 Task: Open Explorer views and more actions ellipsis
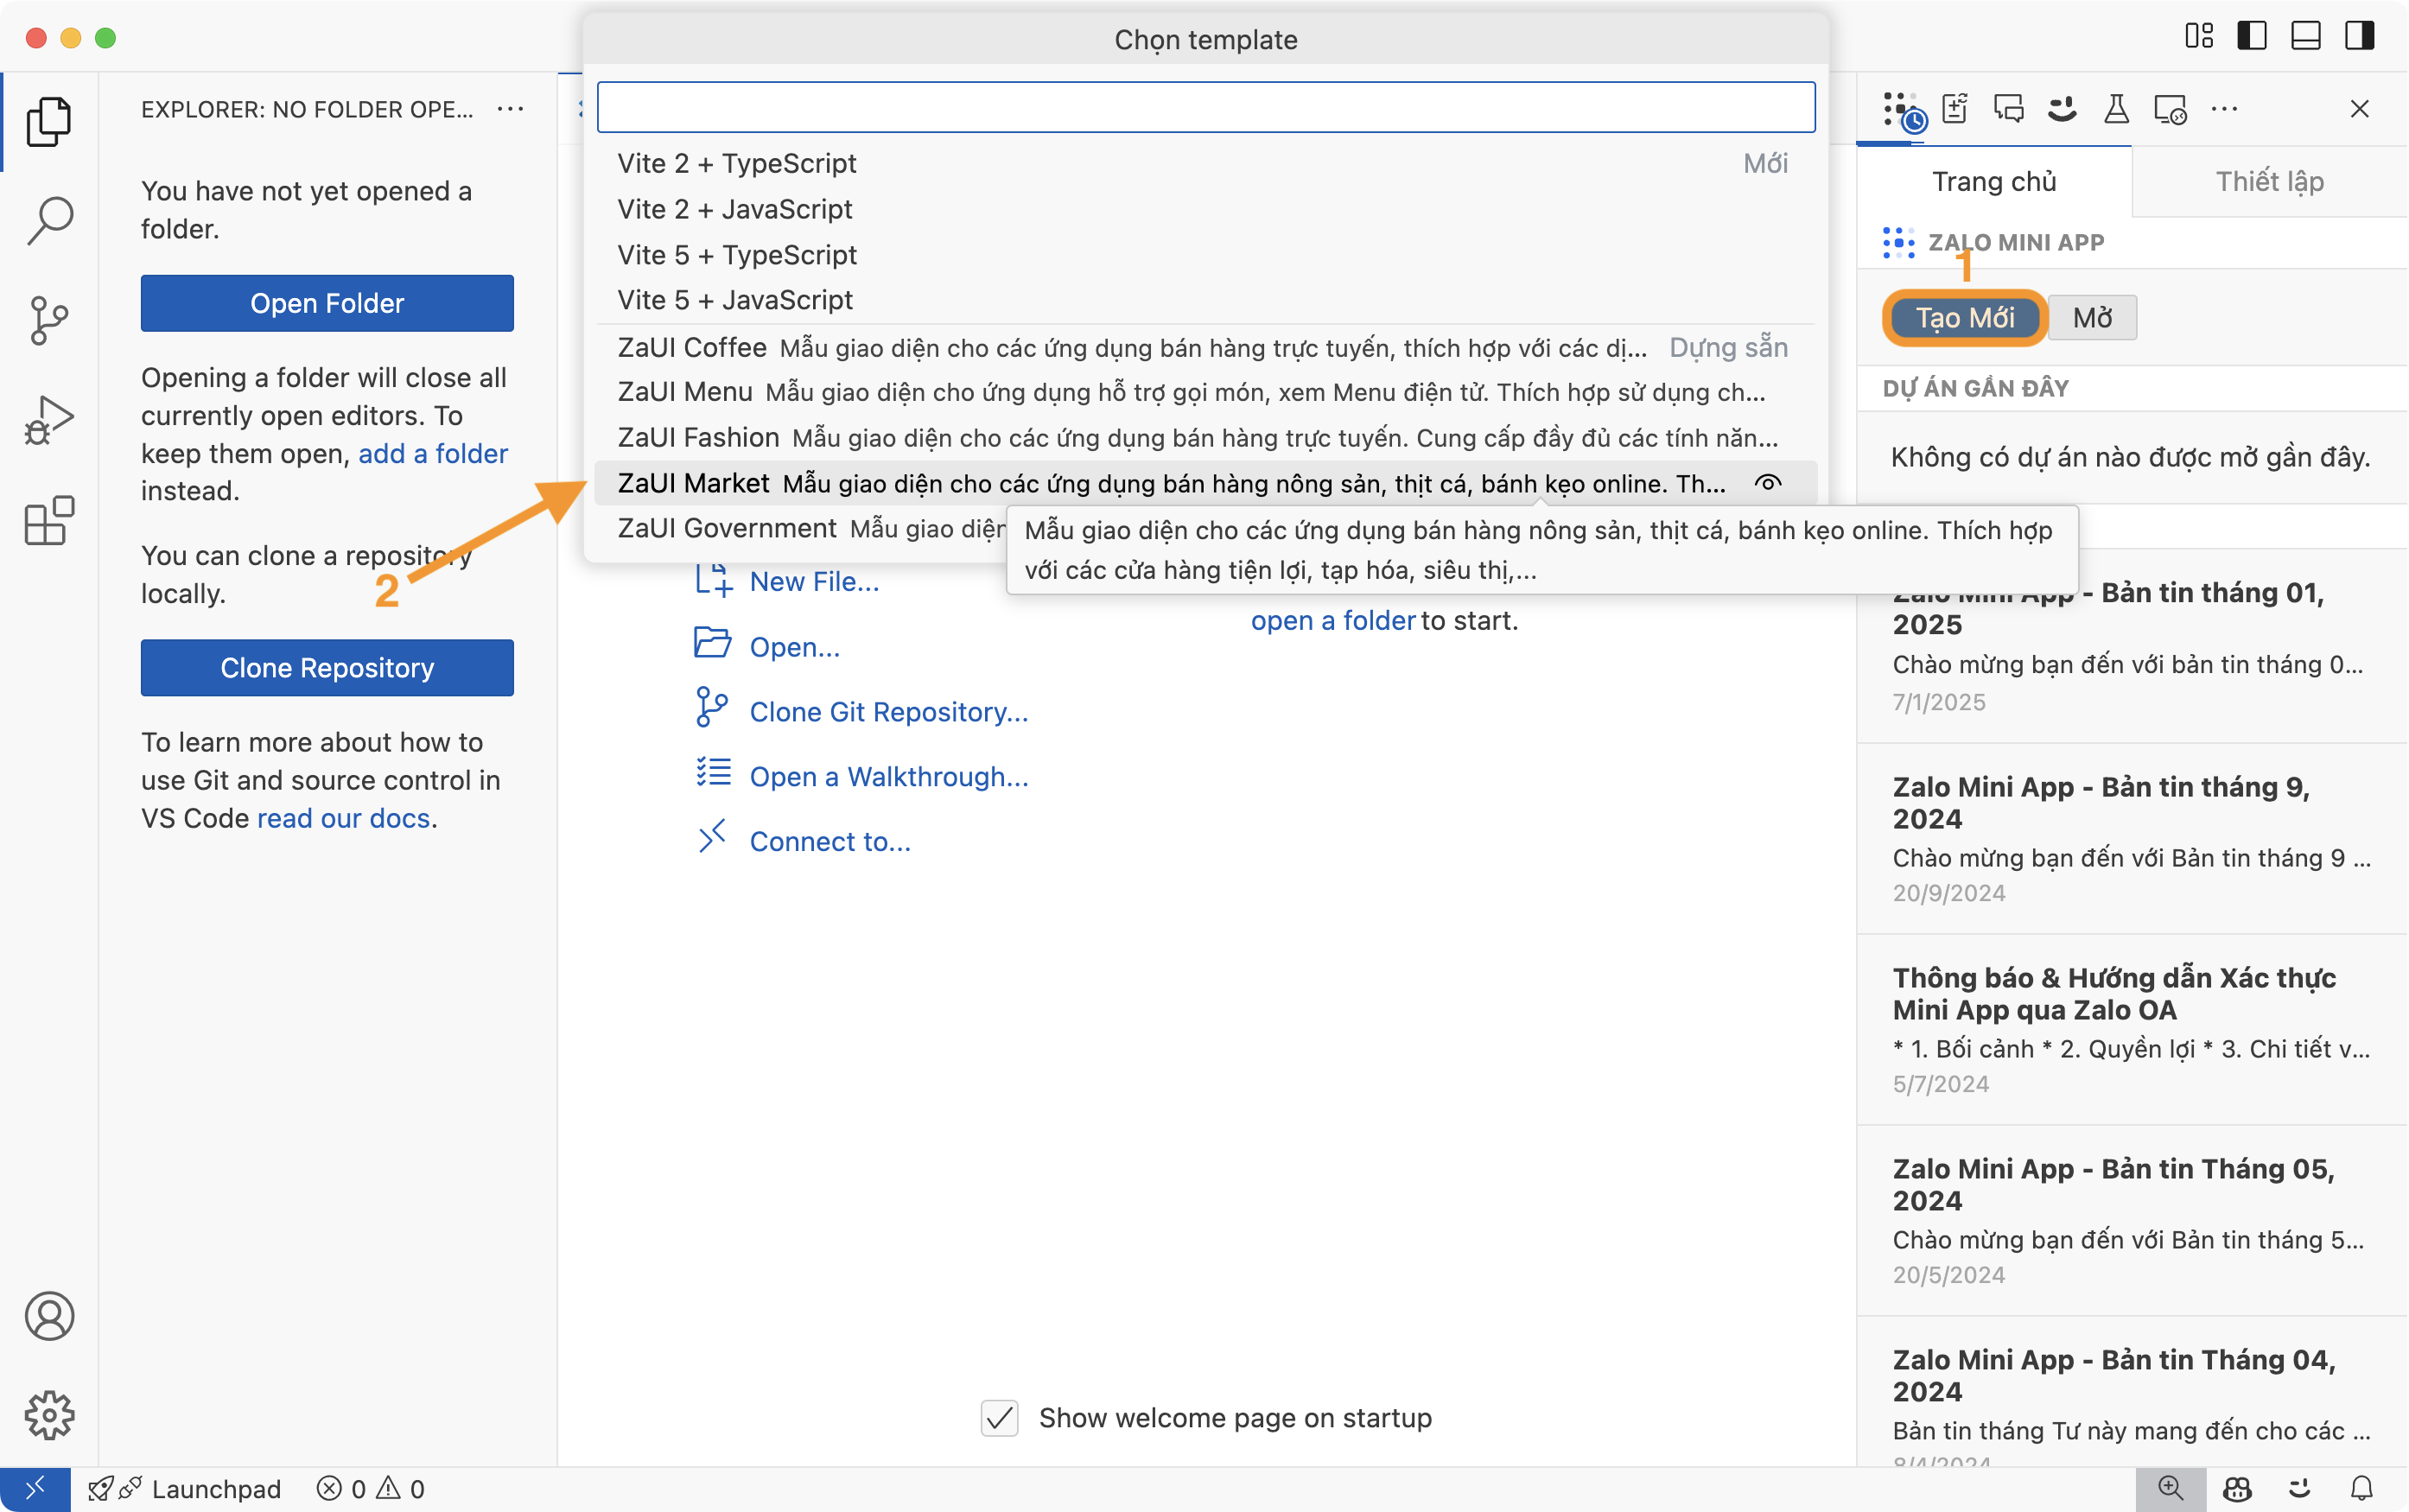point(510,109)
